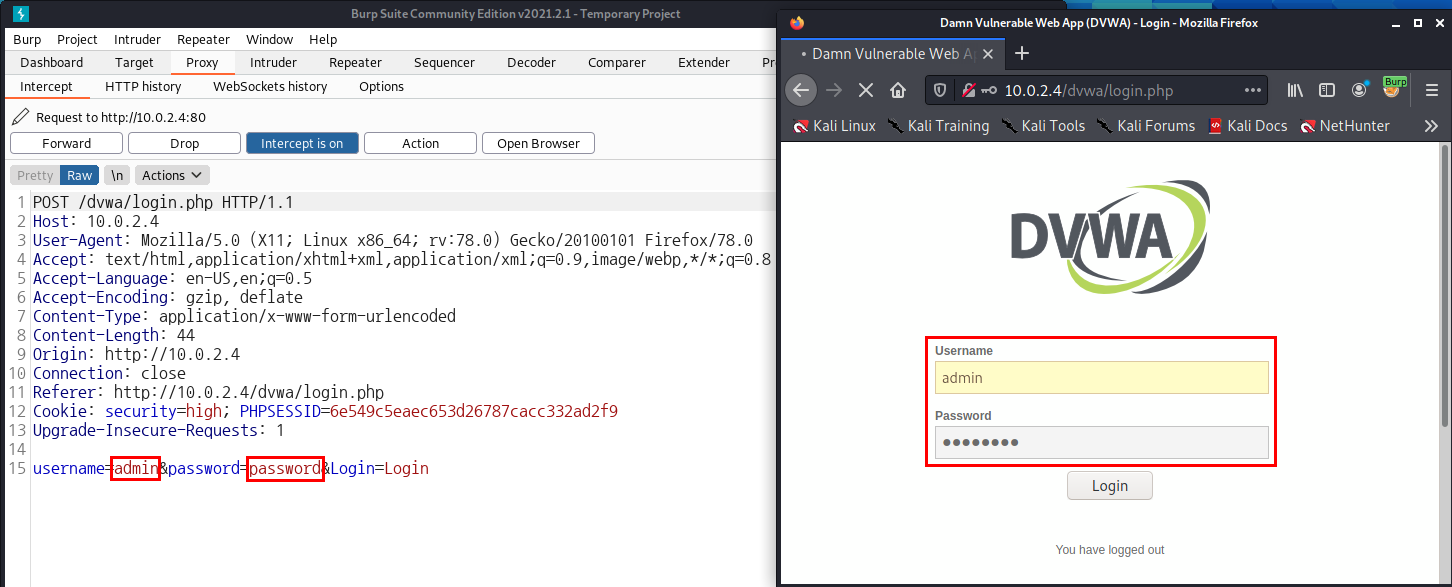Toggle non-printable \n characters display

click(117, 175)
